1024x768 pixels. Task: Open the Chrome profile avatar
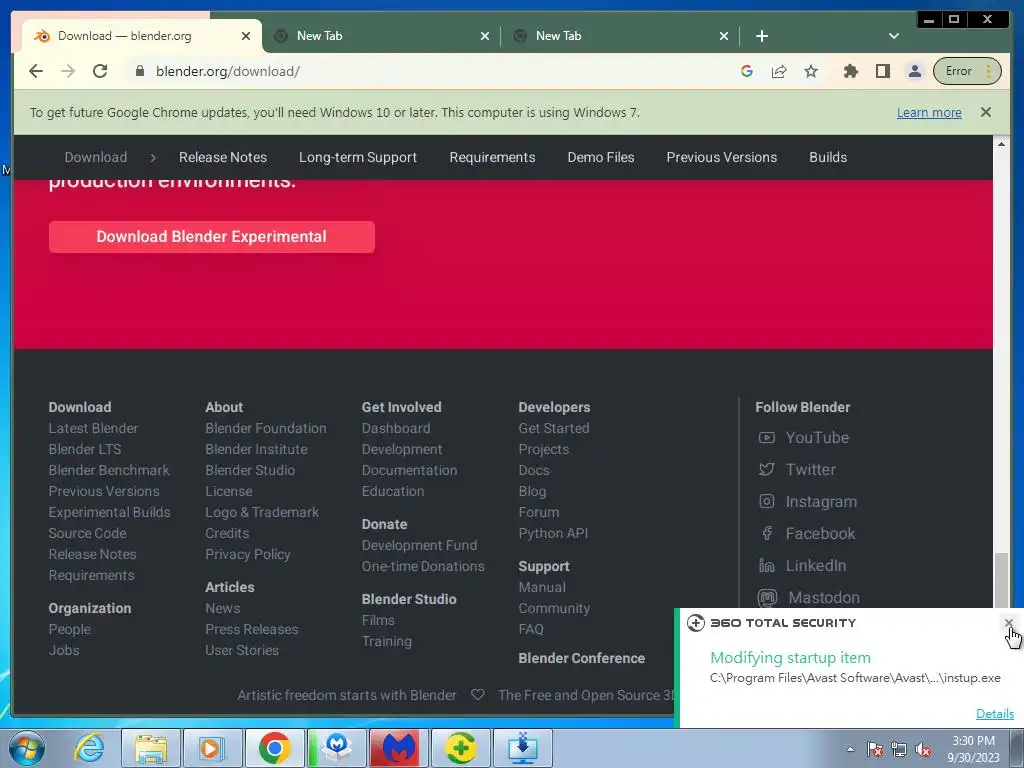pyautogui.click(x=915, y=71)
